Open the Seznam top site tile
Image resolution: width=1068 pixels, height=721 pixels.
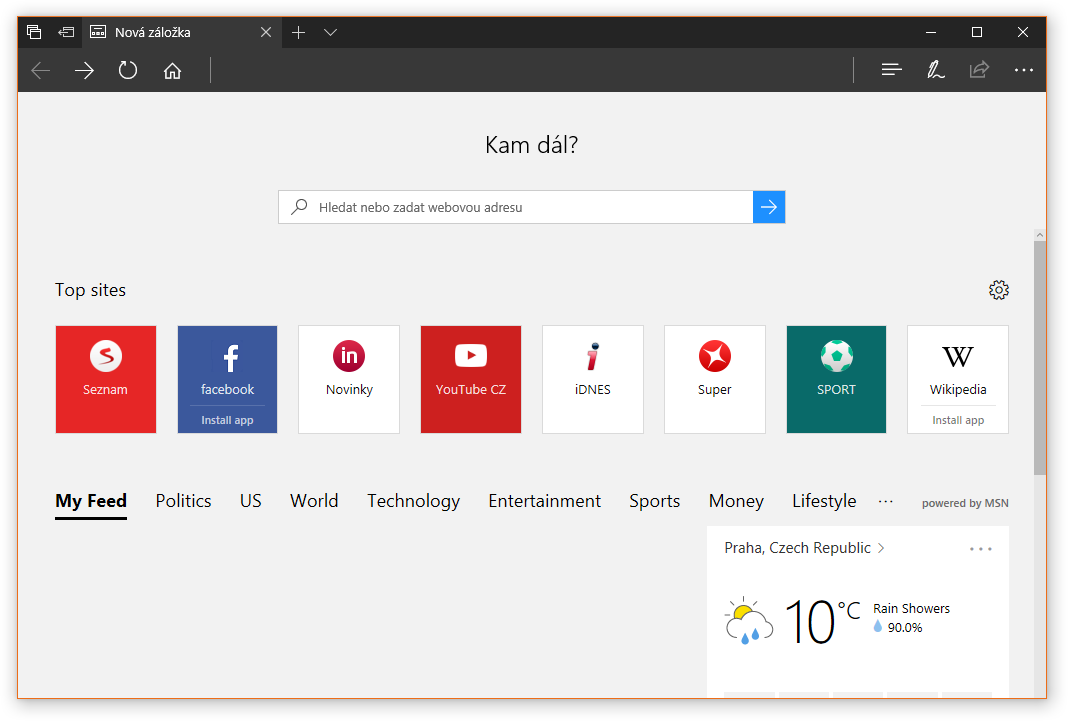pyautogui.click(x=106, y=379)
